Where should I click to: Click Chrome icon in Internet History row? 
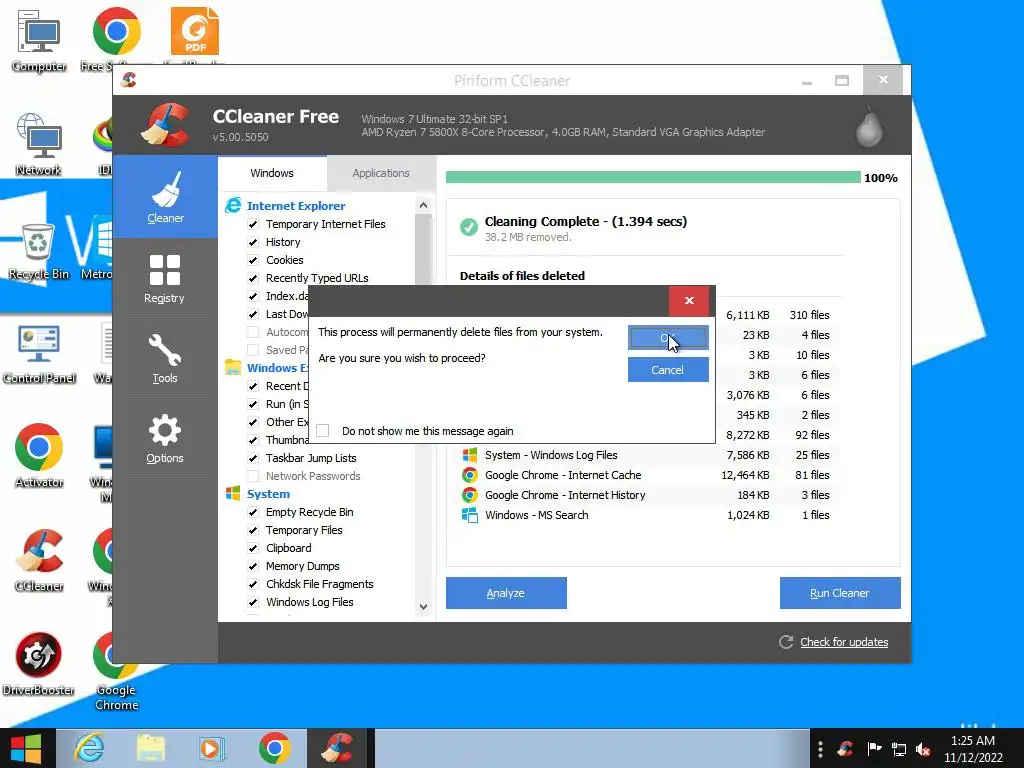tap(470, 495)
